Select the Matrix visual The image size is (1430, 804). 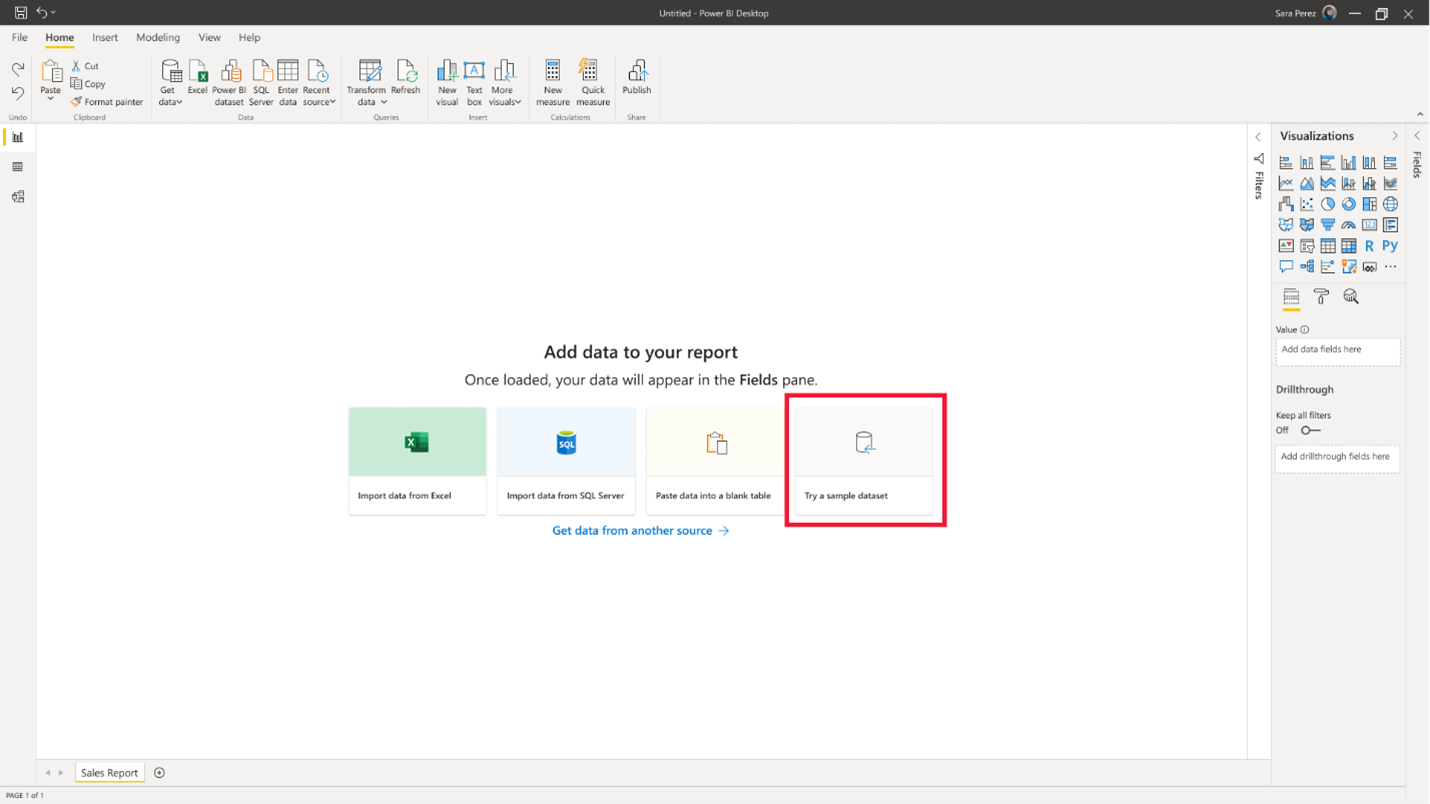pos(1349,245)
